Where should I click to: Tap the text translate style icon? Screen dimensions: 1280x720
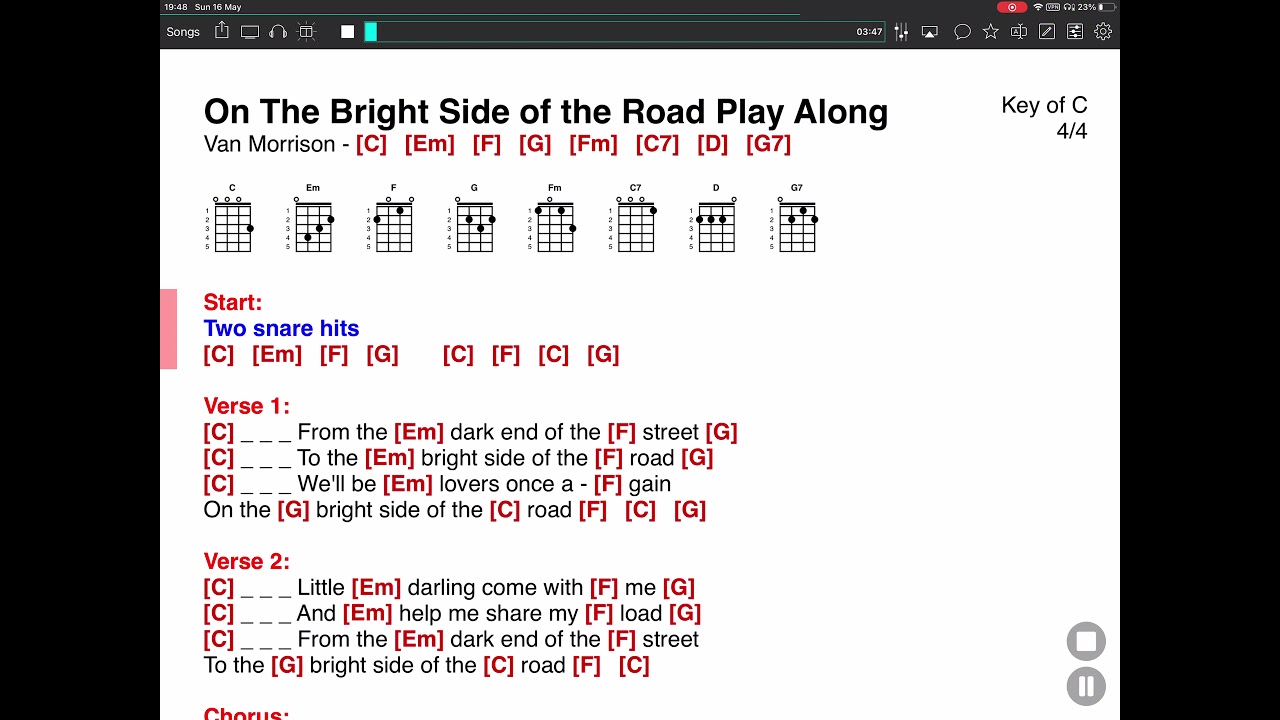click(x=1019, y=32)
